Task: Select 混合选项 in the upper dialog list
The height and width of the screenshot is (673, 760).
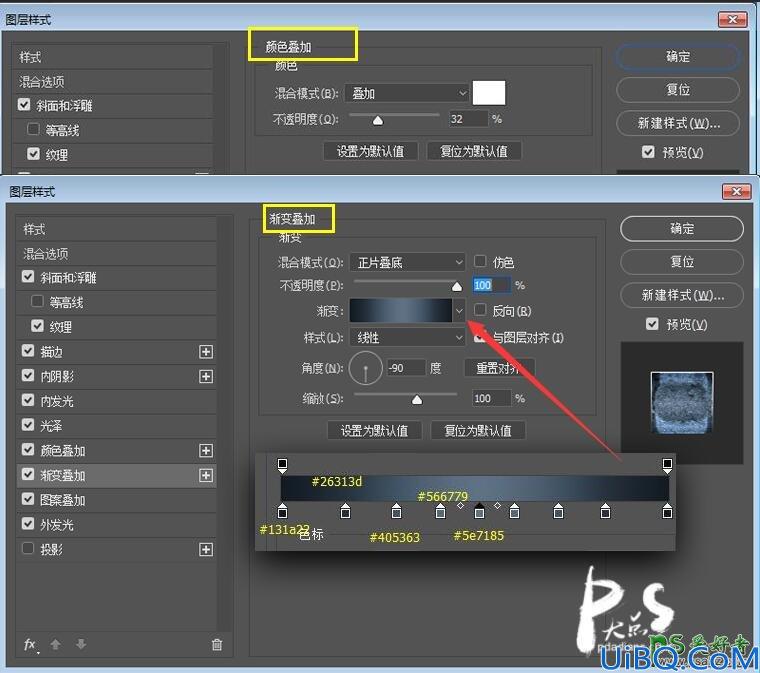Action: pyautogui.click(x=112, y=81)
